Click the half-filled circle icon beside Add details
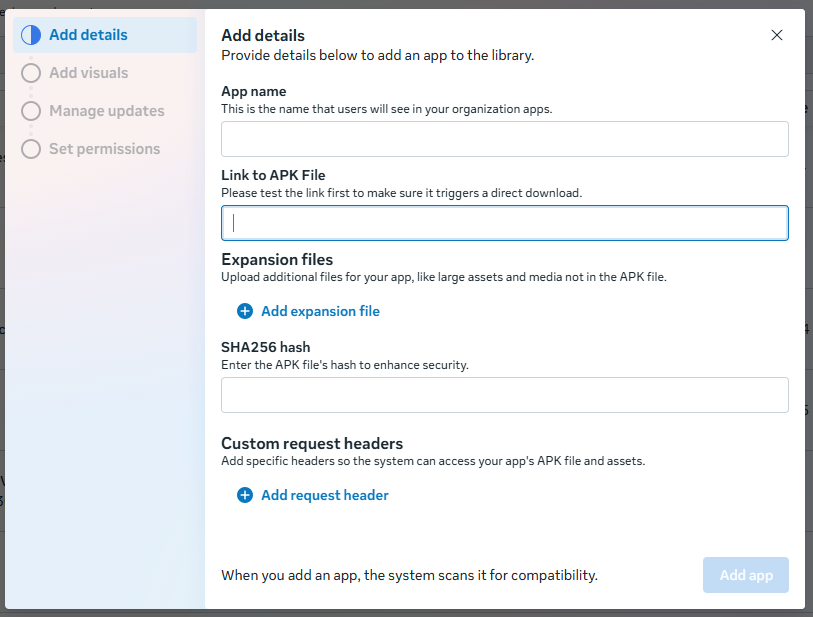The image size is (813, 617). (31, 35)
